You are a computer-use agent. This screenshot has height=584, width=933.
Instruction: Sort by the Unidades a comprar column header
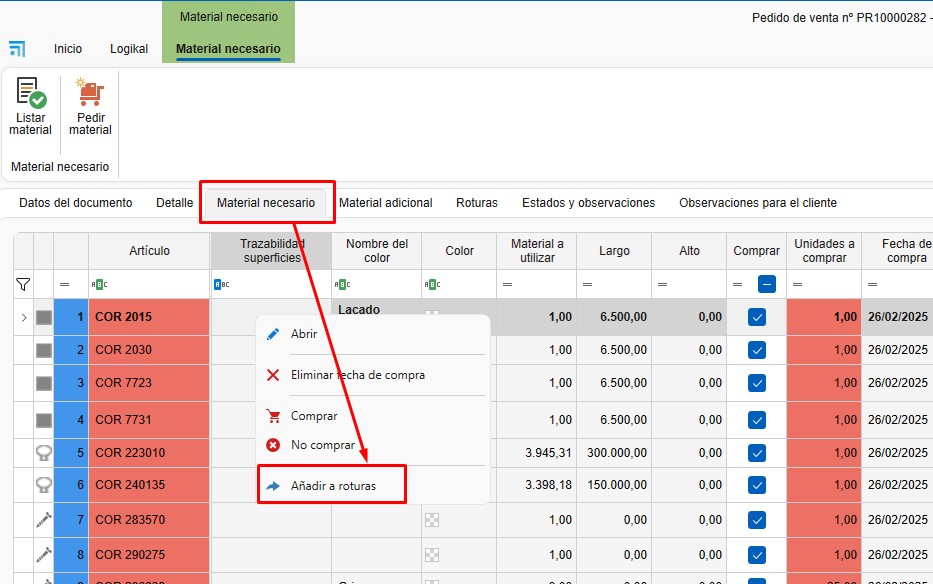[x=824, y=251]
